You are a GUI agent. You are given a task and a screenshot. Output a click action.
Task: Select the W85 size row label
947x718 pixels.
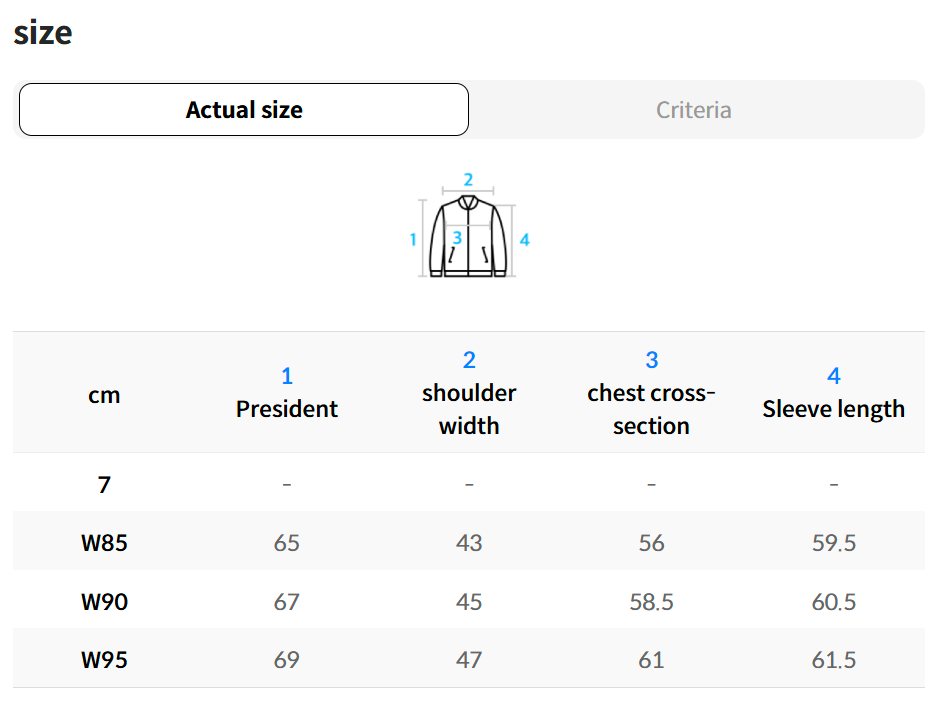104,543
